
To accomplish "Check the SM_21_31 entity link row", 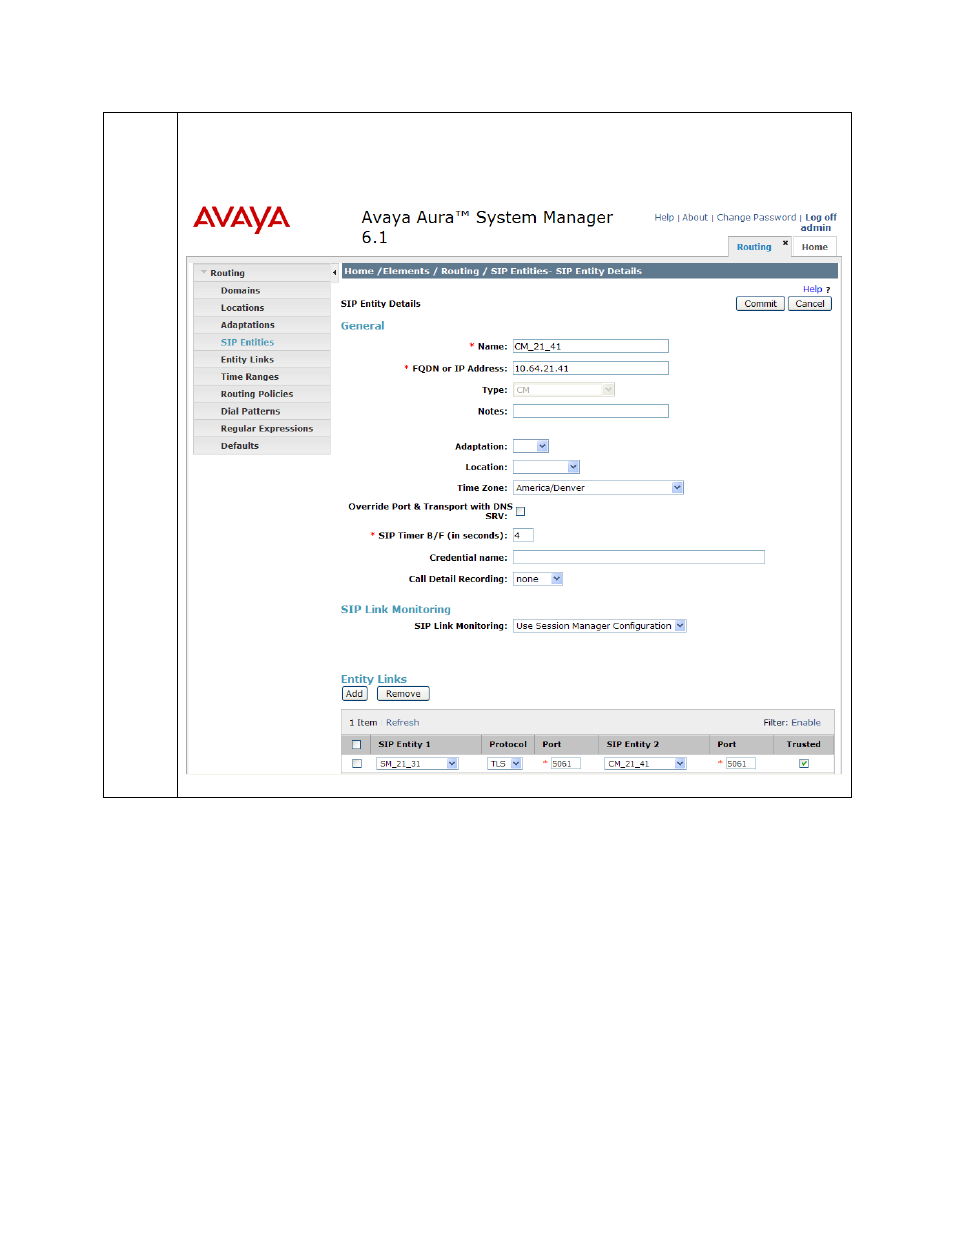I will click(x=356, y=764).
